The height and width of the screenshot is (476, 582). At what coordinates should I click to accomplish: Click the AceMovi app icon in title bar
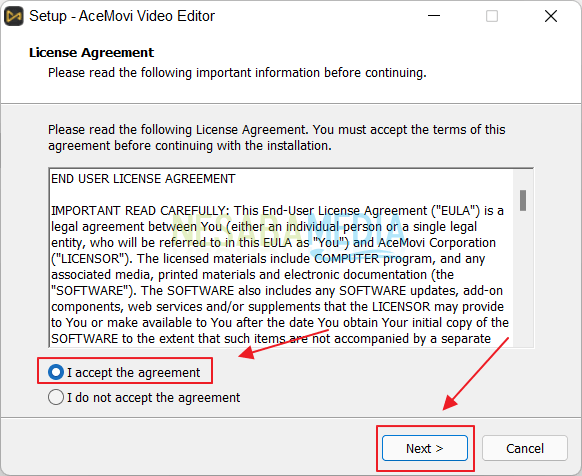coord(14,16)
